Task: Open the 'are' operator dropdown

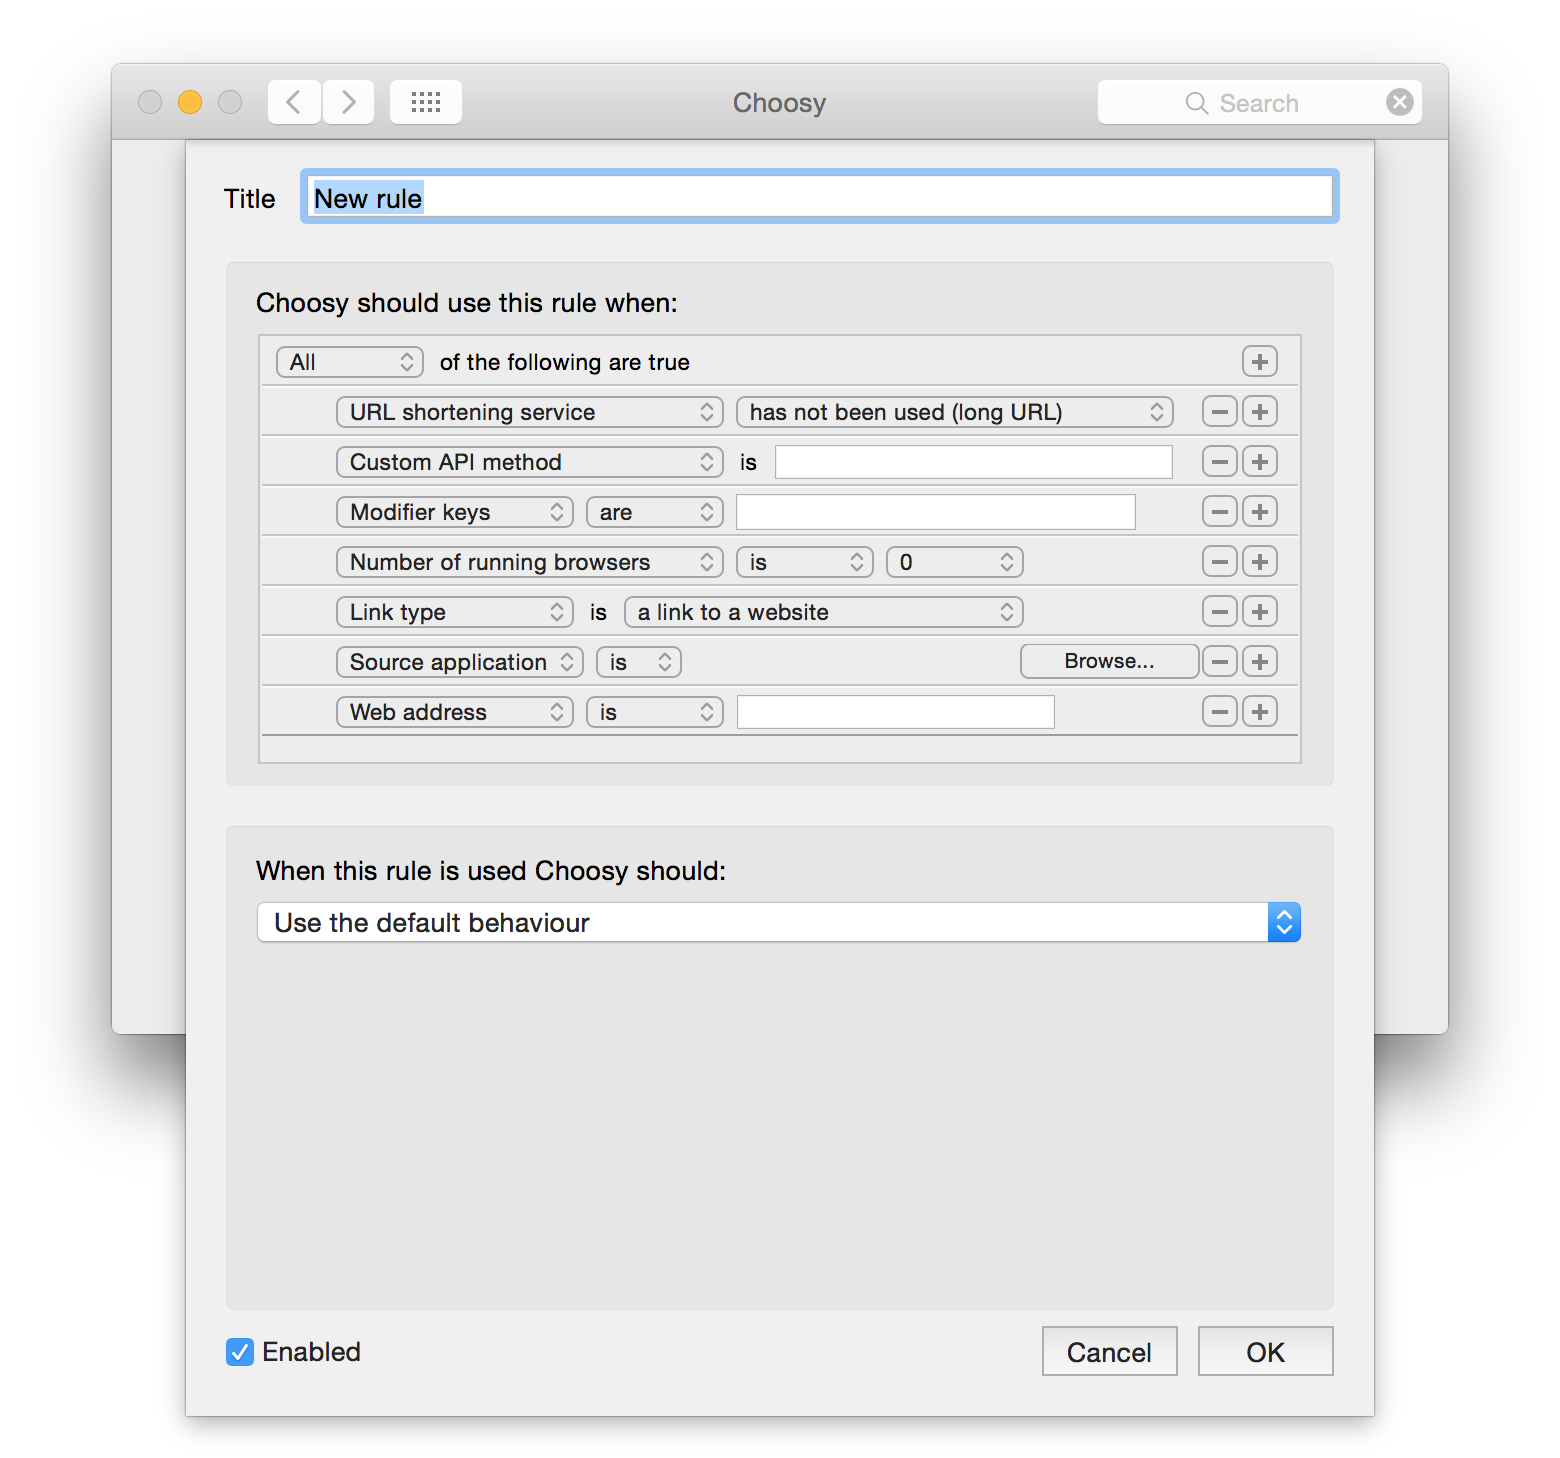Action: click(x=655, y=512)
